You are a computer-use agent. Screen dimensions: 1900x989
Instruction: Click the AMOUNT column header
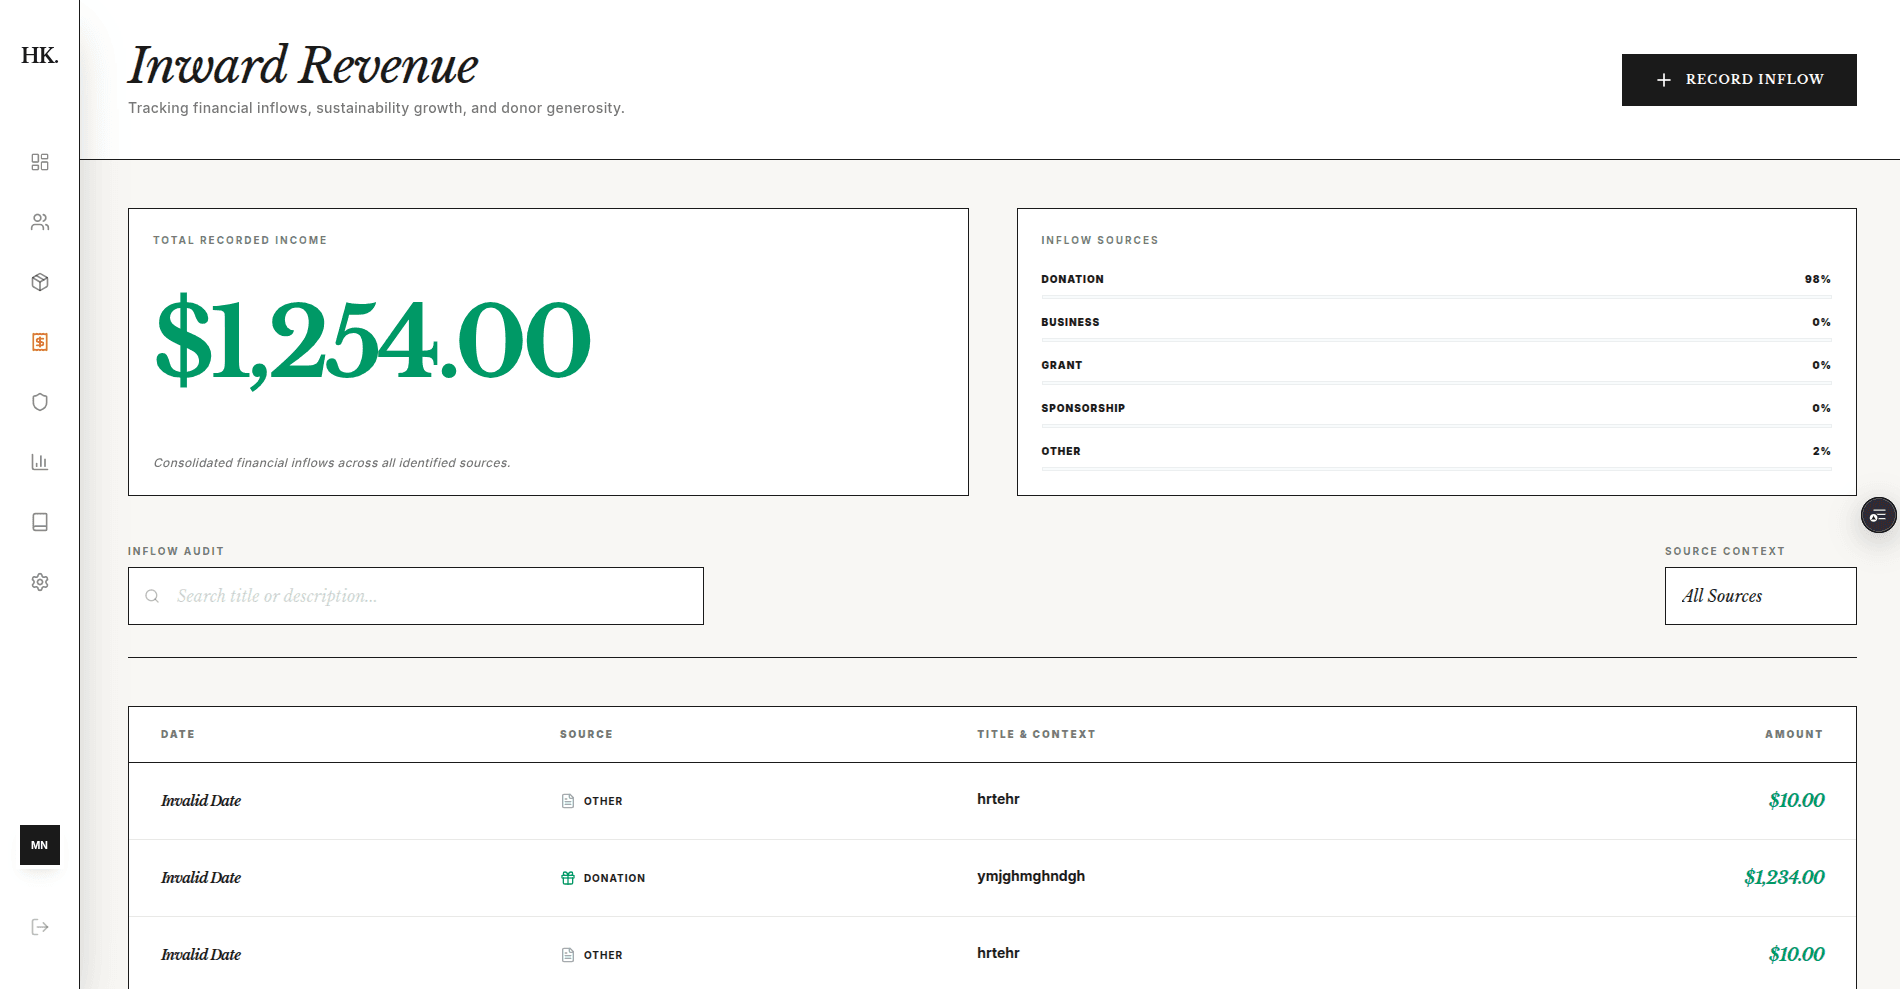(1794, 734)
